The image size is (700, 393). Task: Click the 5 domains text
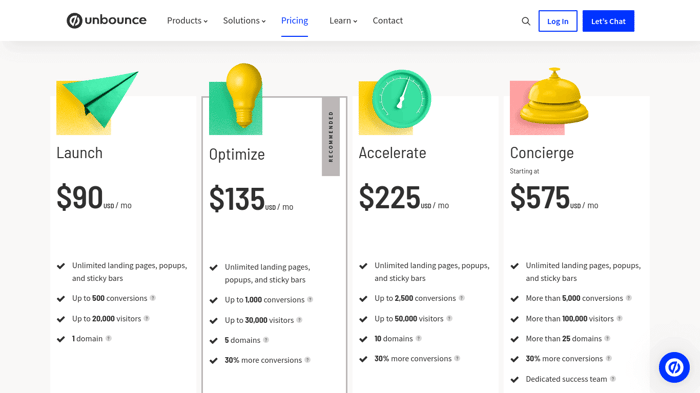pyautogui.click(x=242, y=340)
